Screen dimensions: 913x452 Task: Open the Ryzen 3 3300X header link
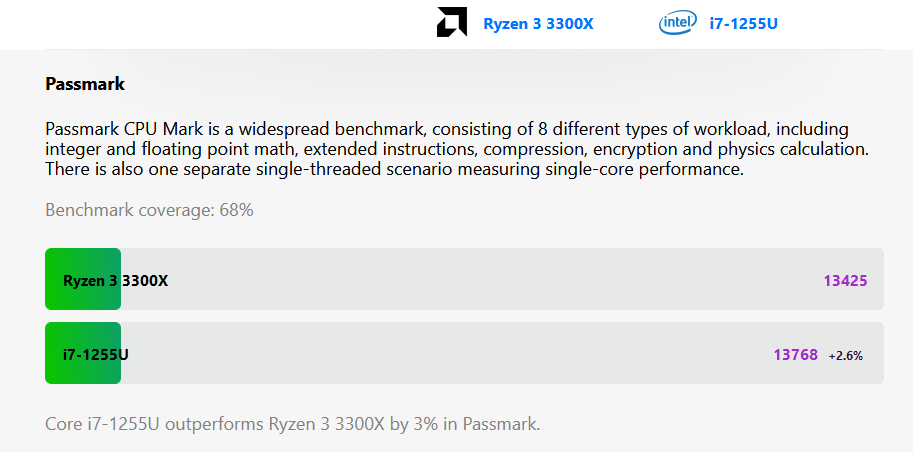539,24
